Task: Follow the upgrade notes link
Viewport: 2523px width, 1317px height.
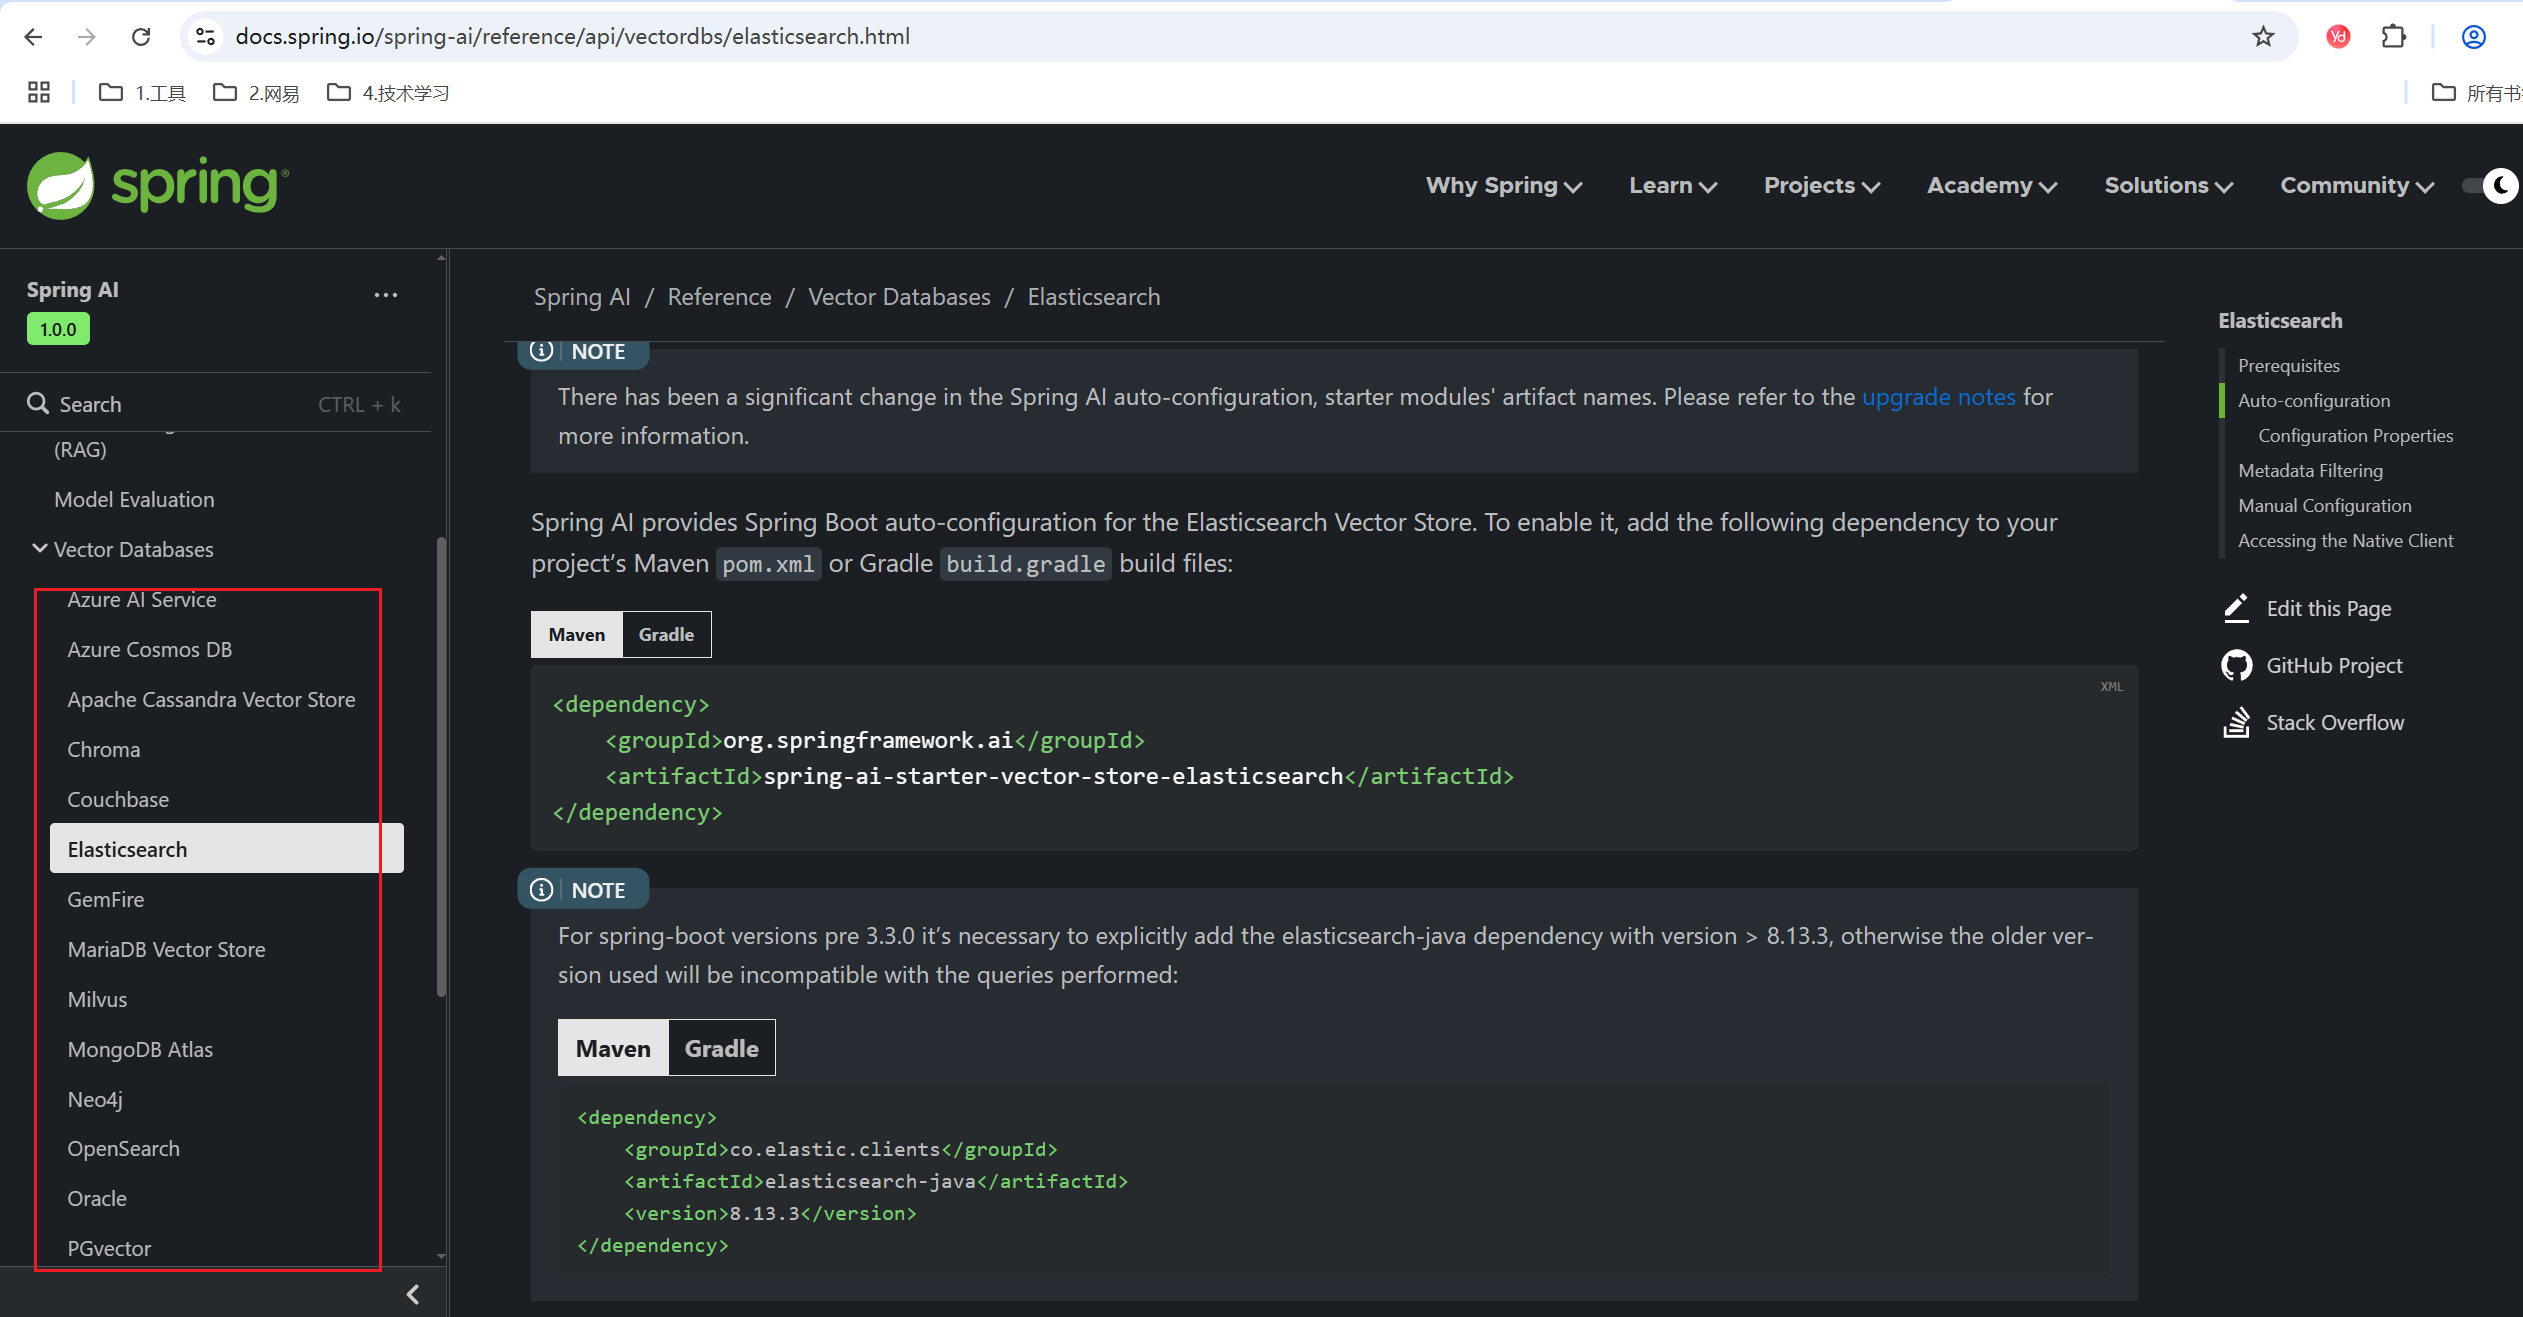Action: [x=1938, y=397]
